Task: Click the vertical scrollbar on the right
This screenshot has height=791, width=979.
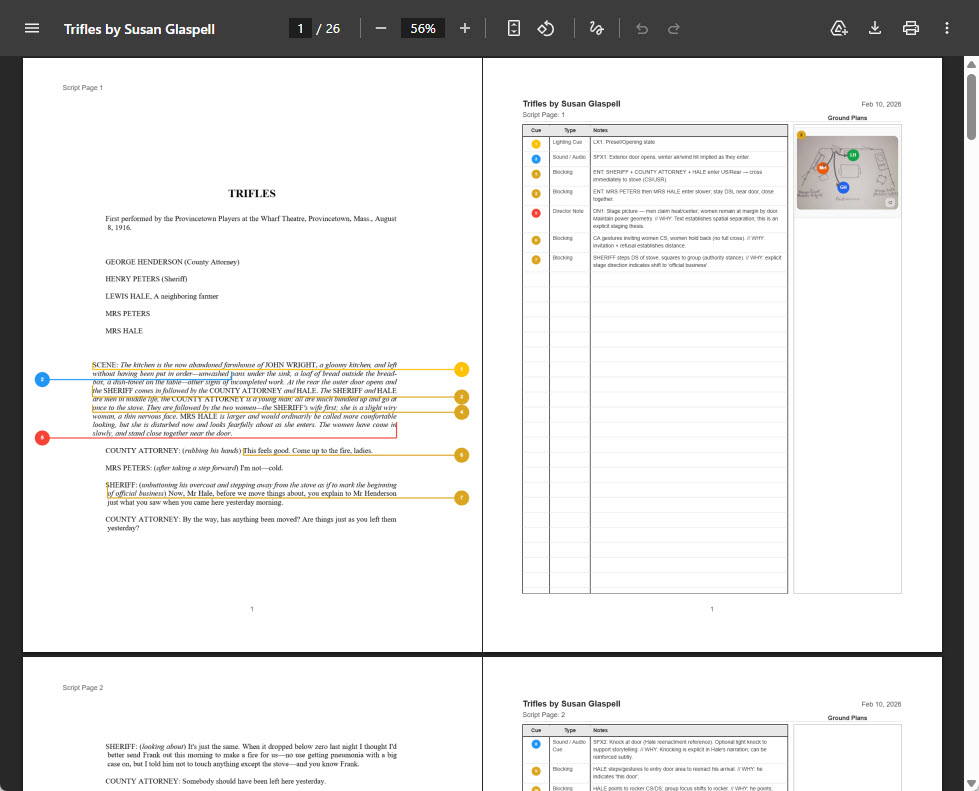Action: point(968,104)
